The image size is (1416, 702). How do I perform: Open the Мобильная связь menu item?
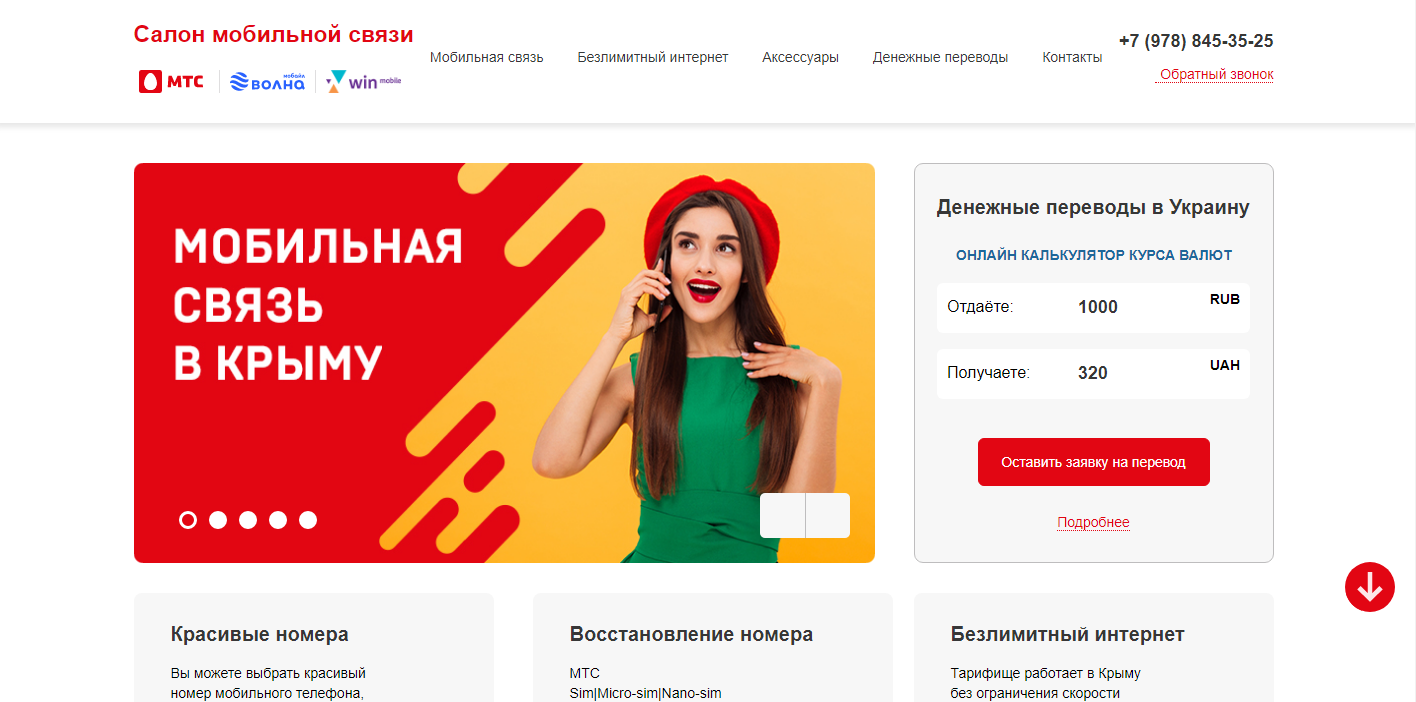coord(487,57)
